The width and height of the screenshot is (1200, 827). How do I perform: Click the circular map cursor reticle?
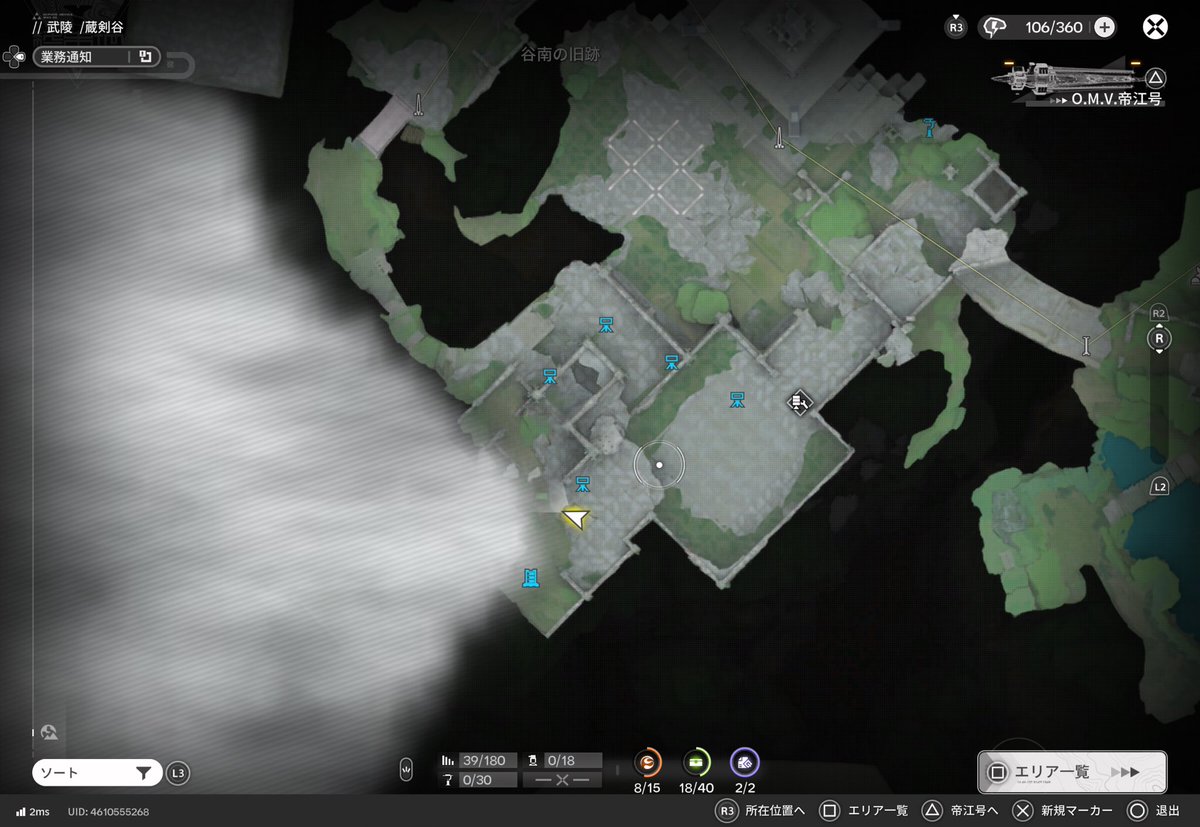pyautogui.click(x=659, y=465)
